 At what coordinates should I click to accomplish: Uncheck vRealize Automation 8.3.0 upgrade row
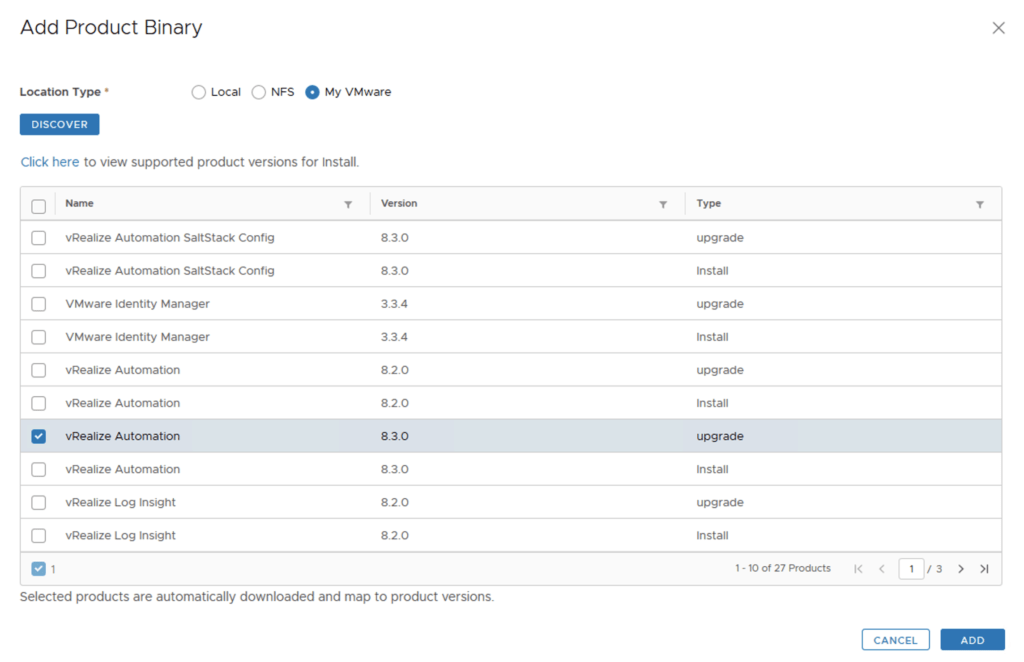pos(38,437)
